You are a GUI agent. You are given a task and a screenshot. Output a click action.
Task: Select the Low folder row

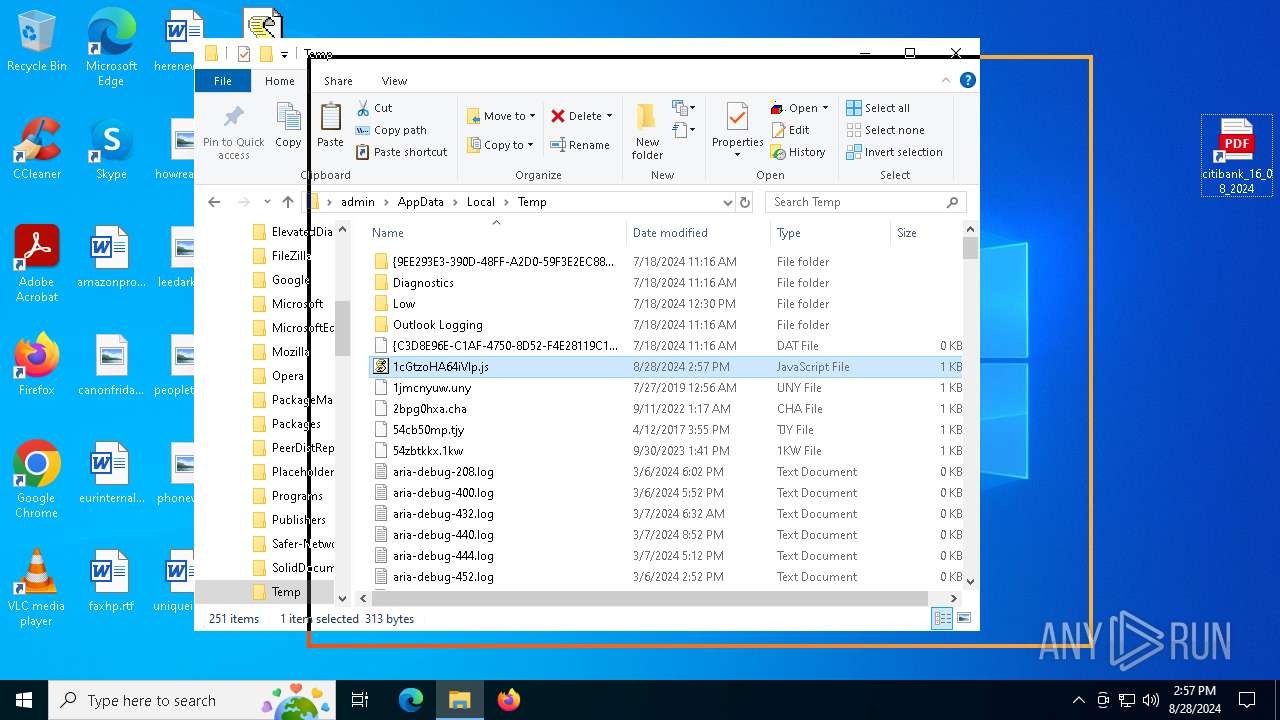[665, 304]
